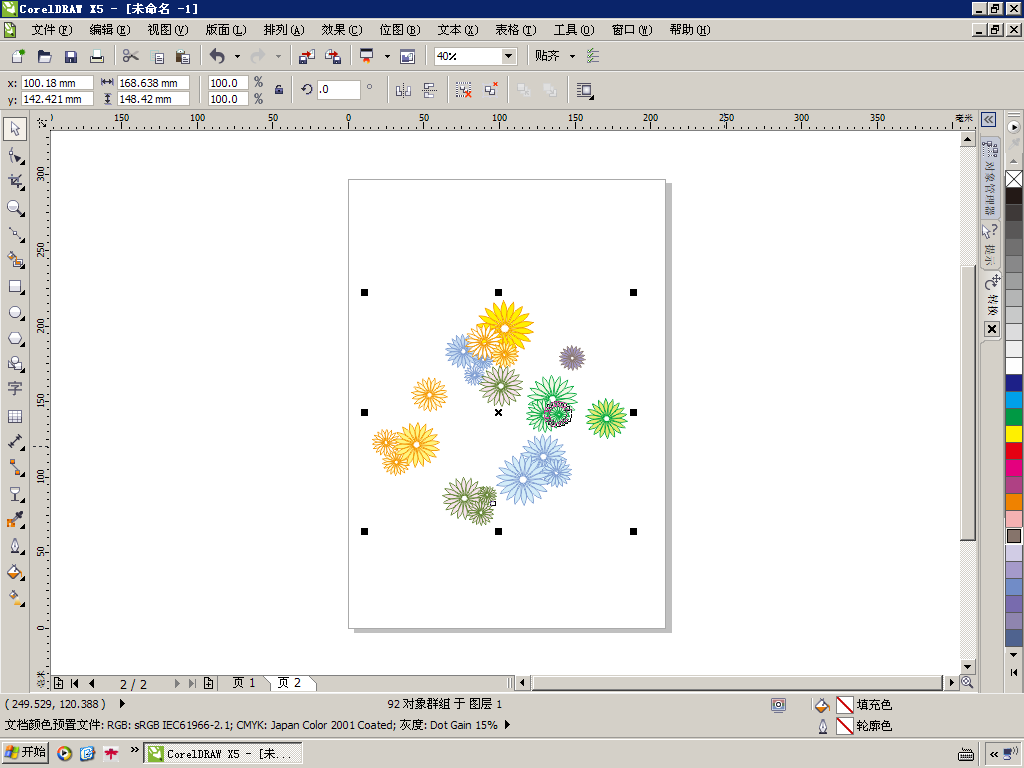Select the Shape edit tool
This screenshot has width=1024, height=768.
click(x=15, y=155)
